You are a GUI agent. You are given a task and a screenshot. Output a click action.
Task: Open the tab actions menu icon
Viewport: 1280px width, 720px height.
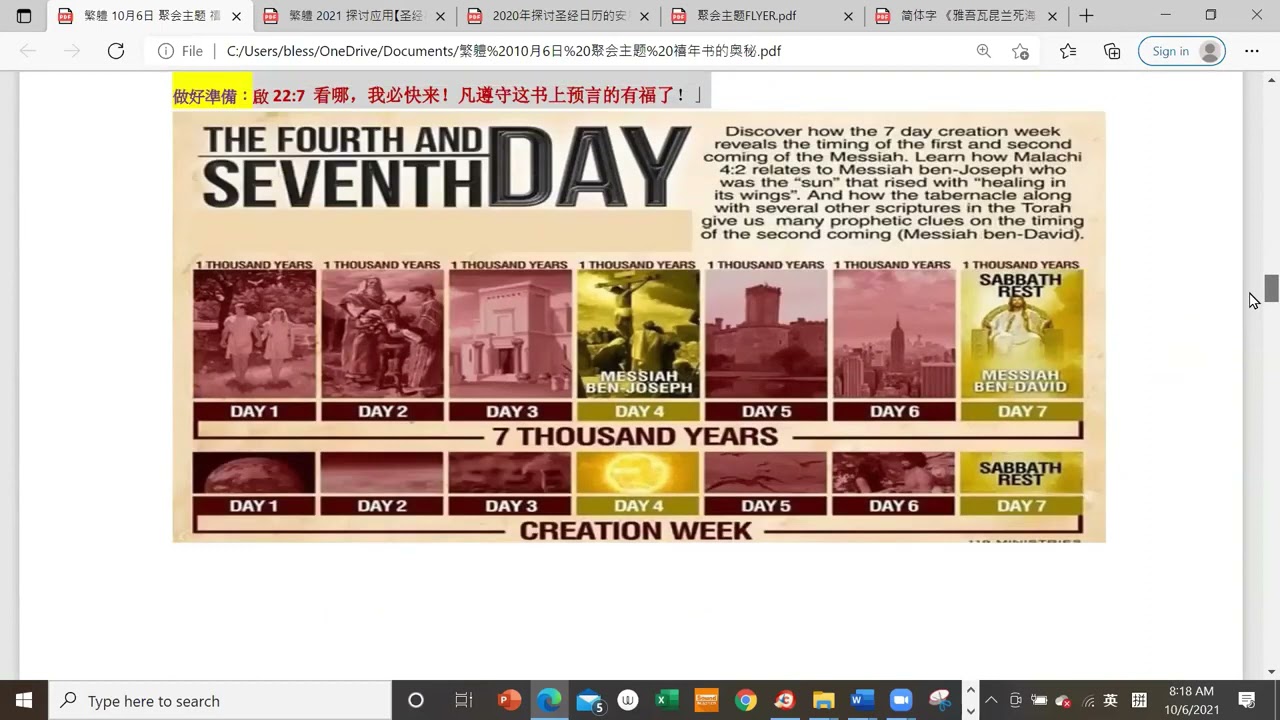coord(24,16)
